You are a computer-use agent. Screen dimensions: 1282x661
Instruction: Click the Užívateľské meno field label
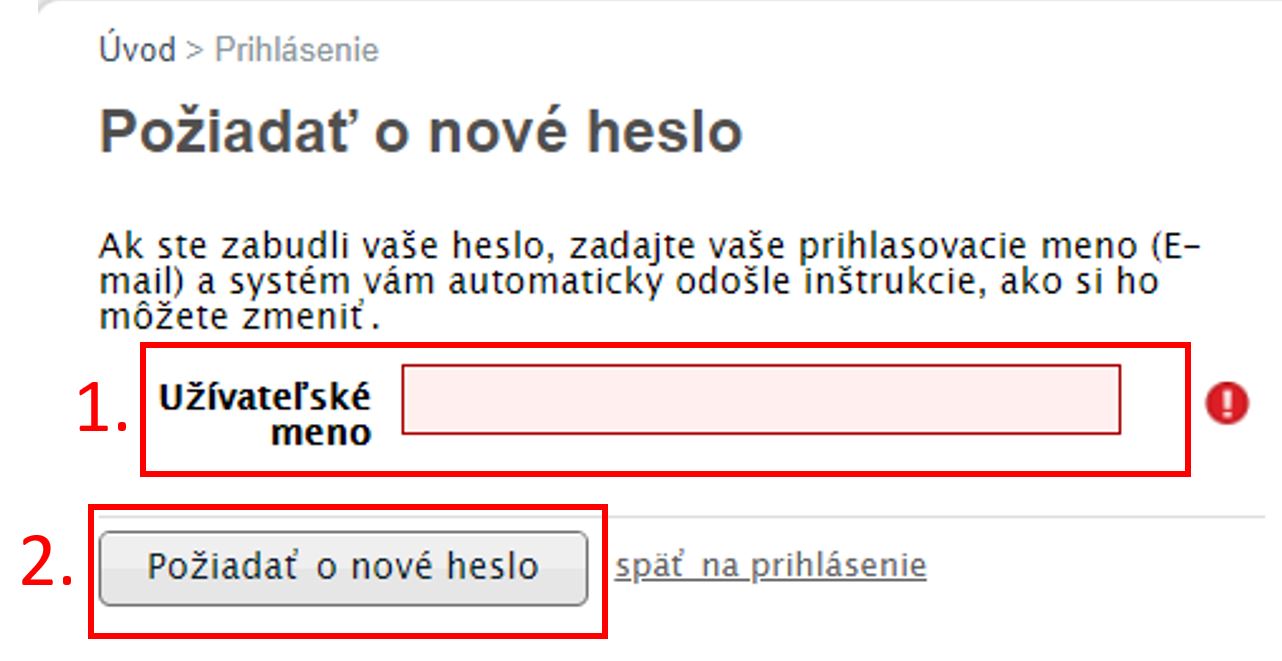click(x=264, y=414)
